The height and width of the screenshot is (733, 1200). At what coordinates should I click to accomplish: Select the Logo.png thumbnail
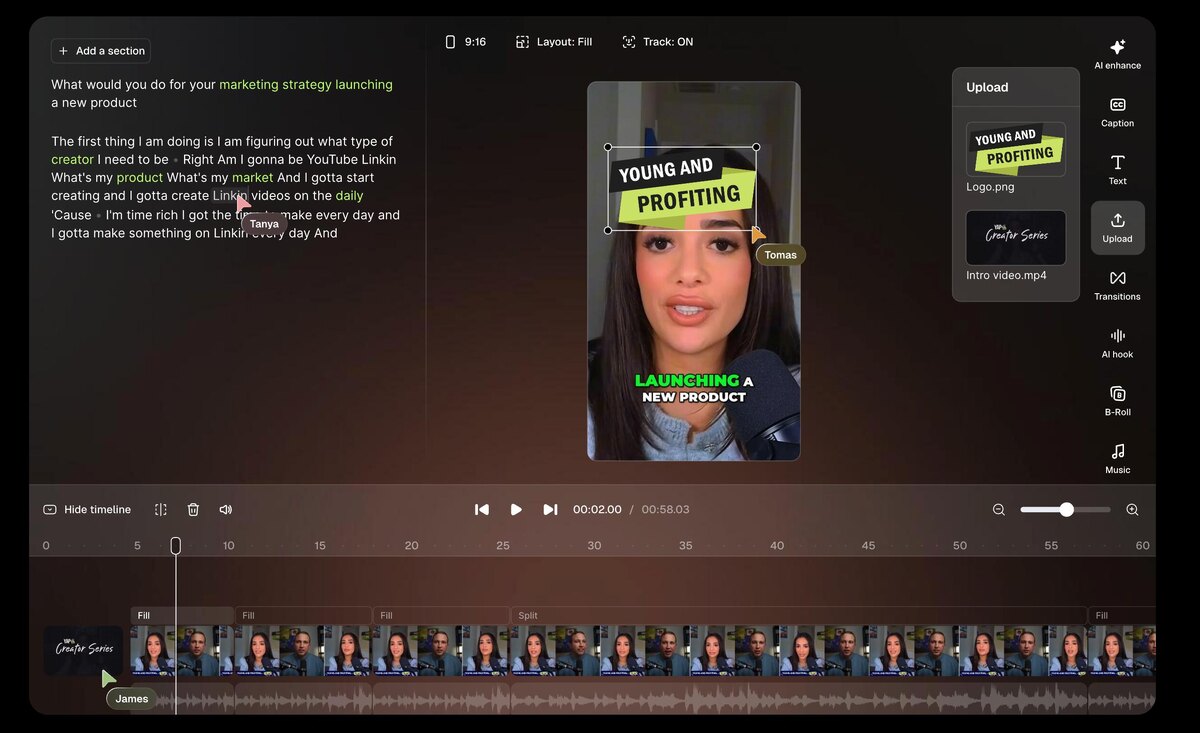pyautogui.click(x=1016, y=150)
